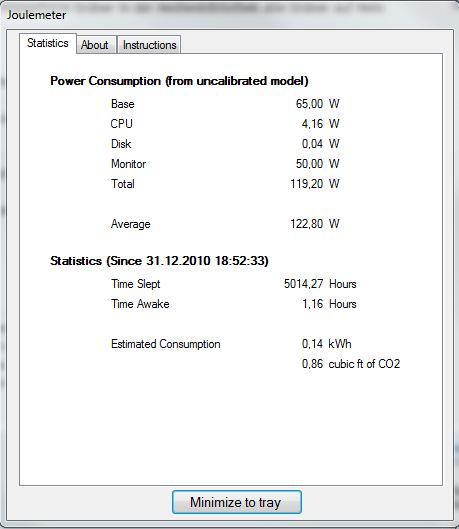Click the Estimated Consumption label

pyautogui.click(x=166, y=344)
